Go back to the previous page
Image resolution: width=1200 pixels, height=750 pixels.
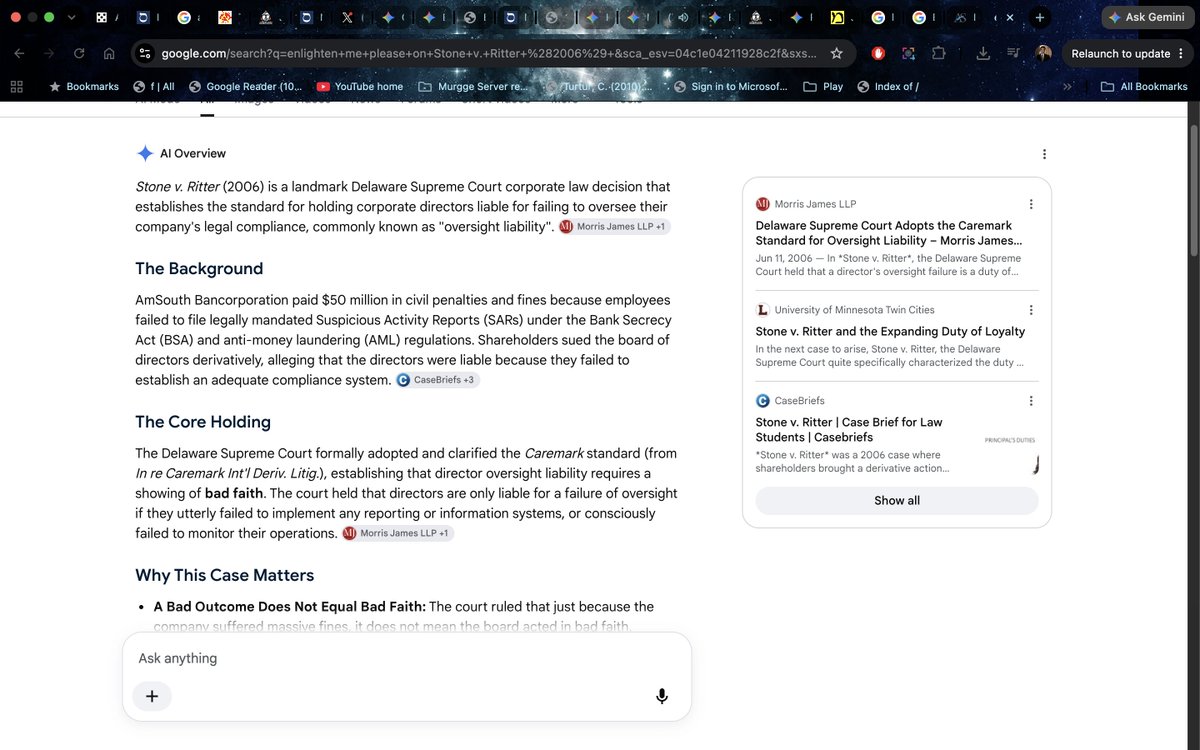21,54
